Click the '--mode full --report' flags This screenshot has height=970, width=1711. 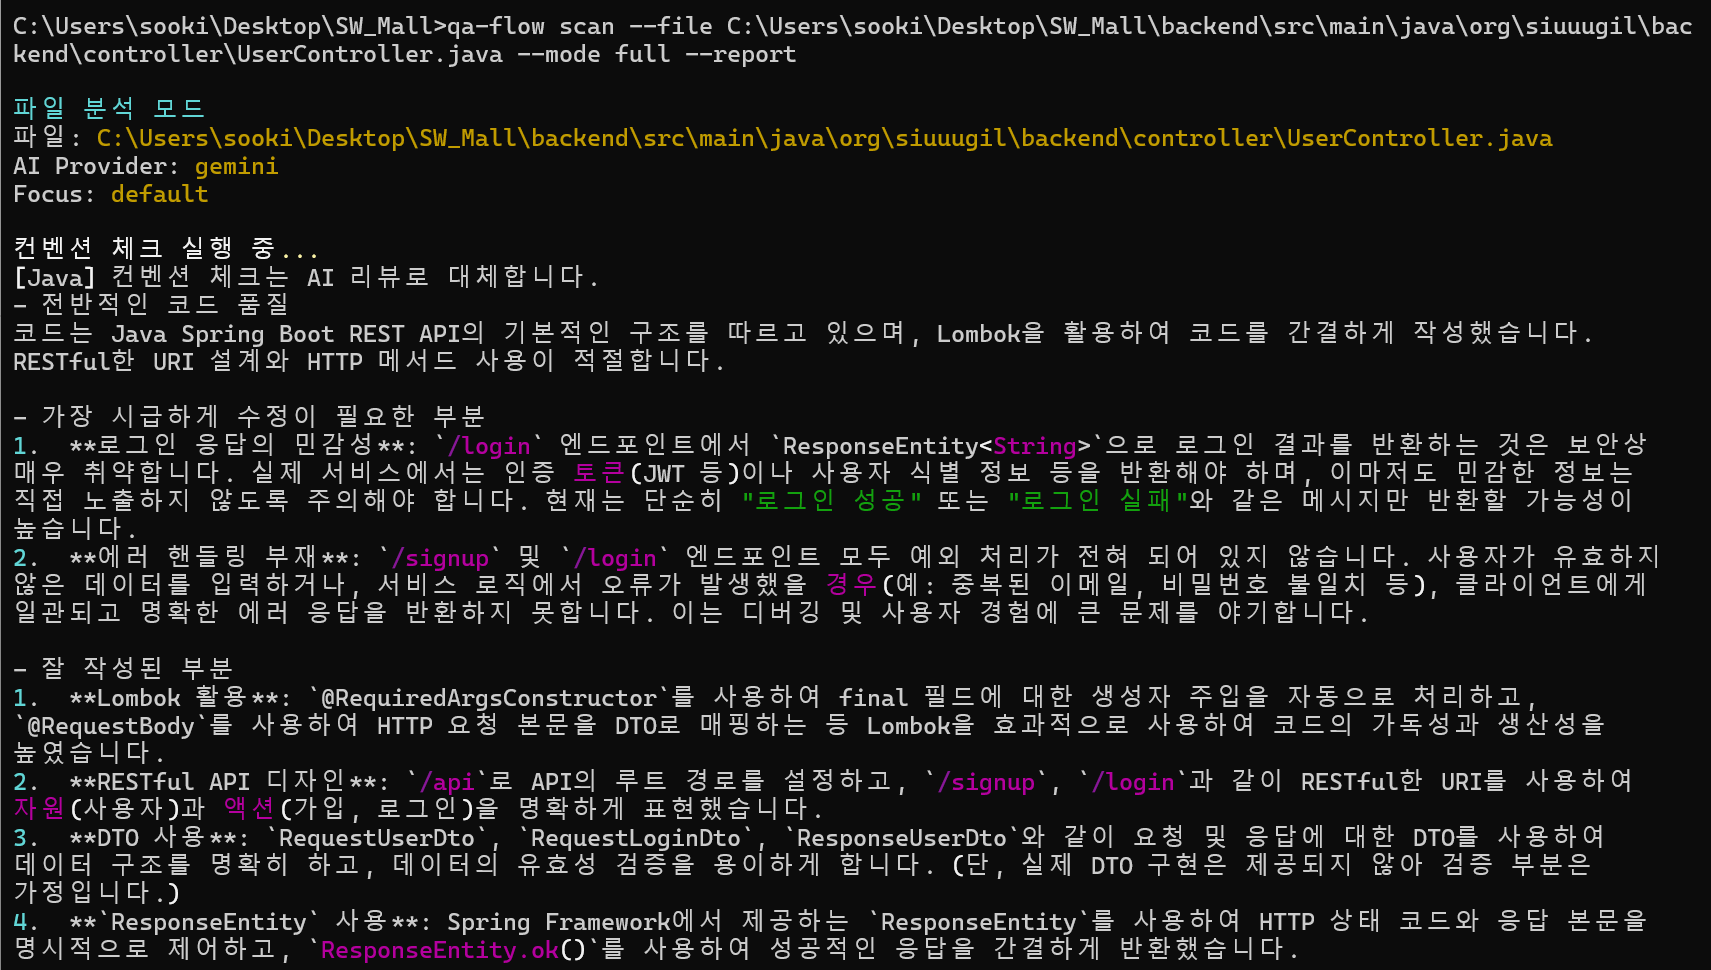[656, 54]
